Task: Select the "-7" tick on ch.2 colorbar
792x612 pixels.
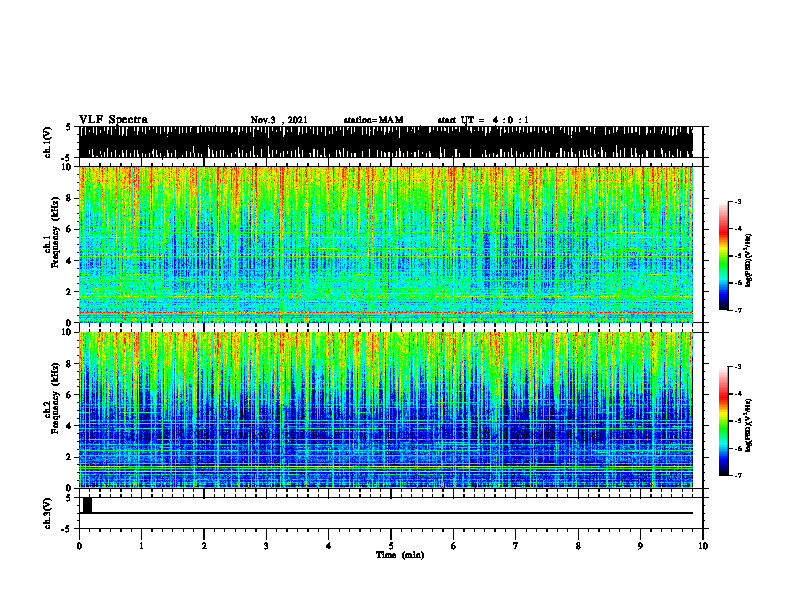Action: click(x=737, y=476)
